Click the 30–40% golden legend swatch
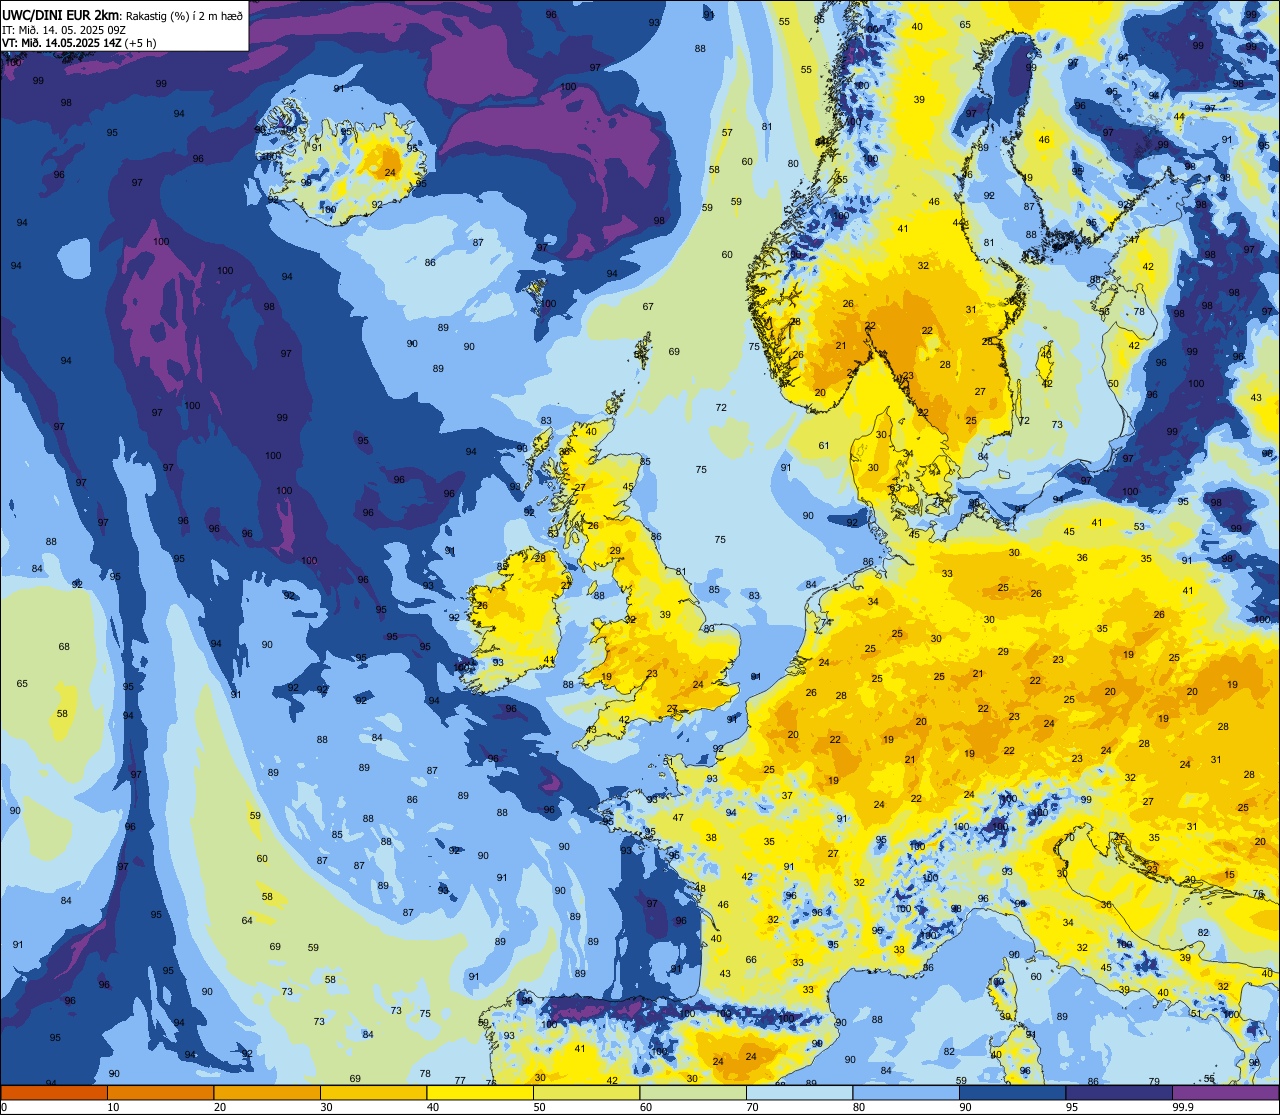 [x=373, y=1092]
